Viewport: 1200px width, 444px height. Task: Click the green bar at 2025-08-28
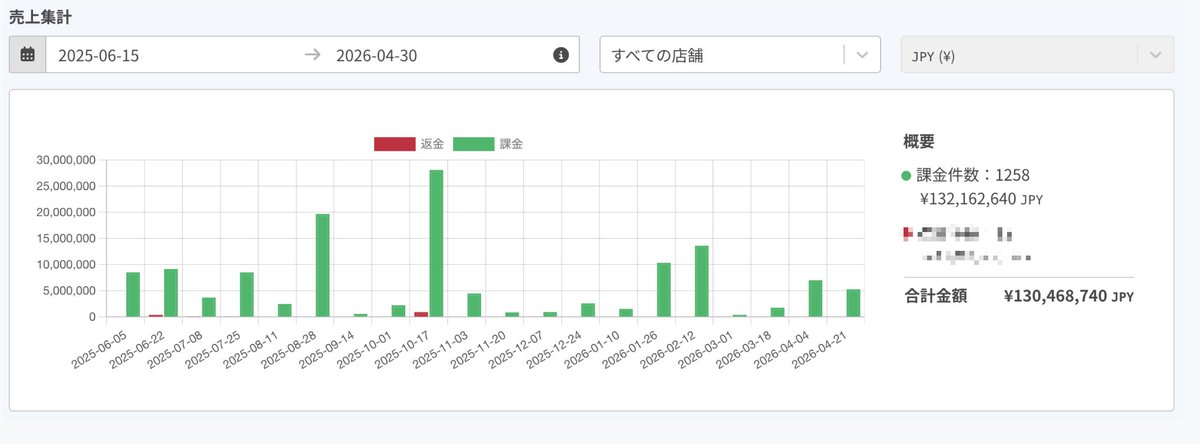point(322,265)
